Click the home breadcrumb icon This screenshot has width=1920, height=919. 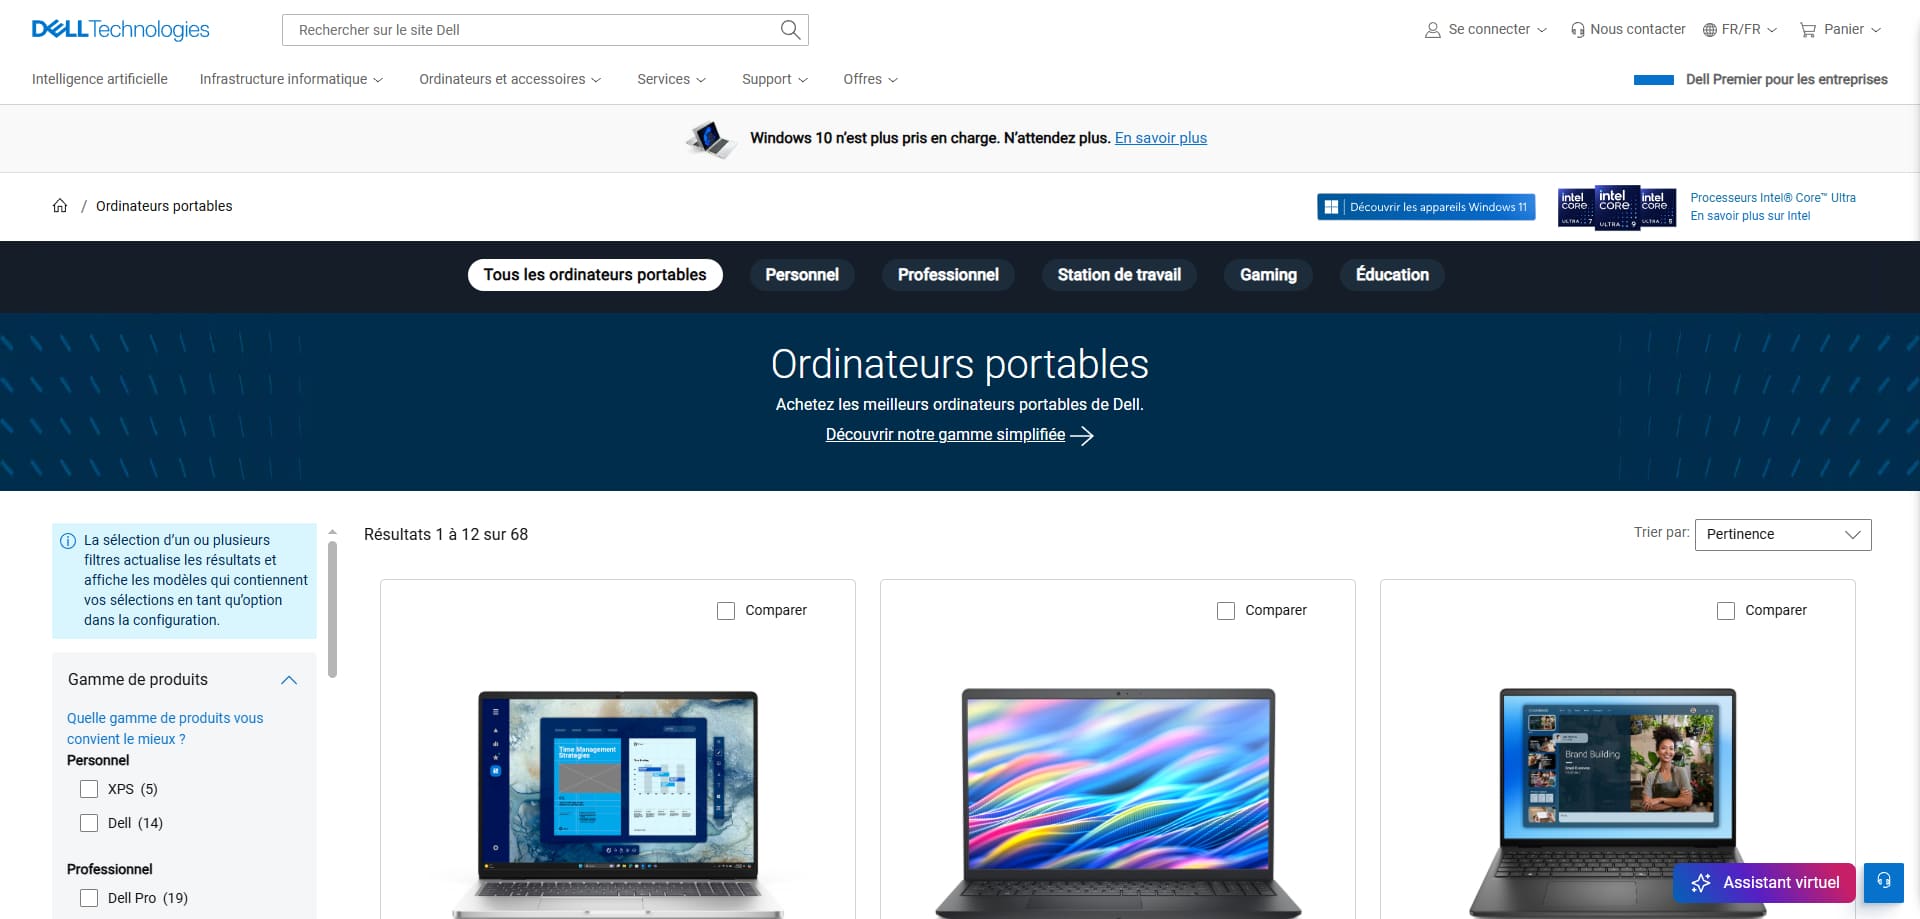(x=60, y=206)
